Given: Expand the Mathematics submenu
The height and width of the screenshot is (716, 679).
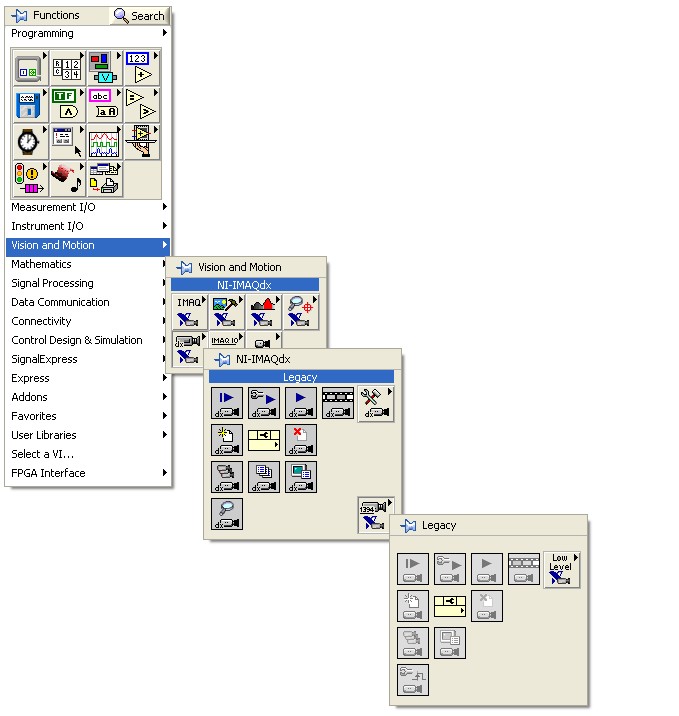Looking at the screenshot, I should 88,264.
